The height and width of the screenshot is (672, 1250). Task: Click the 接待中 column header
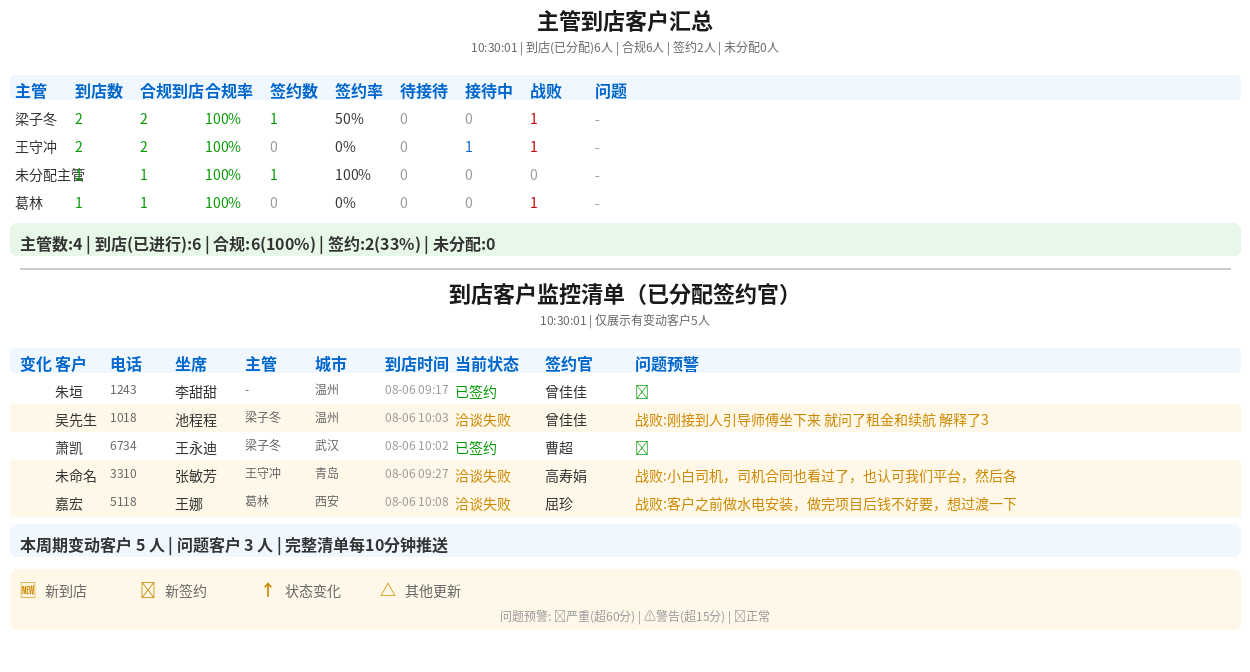tap(489, 91)
